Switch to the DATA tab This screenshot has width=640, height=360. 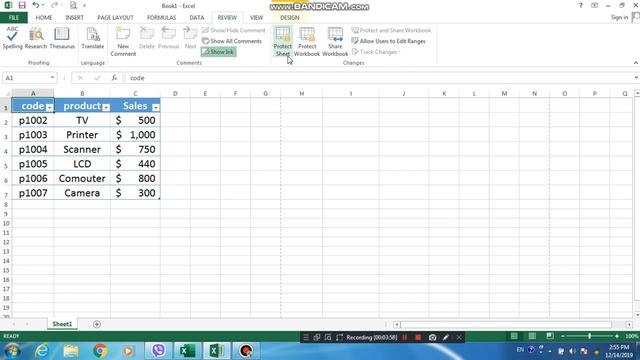(196, 18)
